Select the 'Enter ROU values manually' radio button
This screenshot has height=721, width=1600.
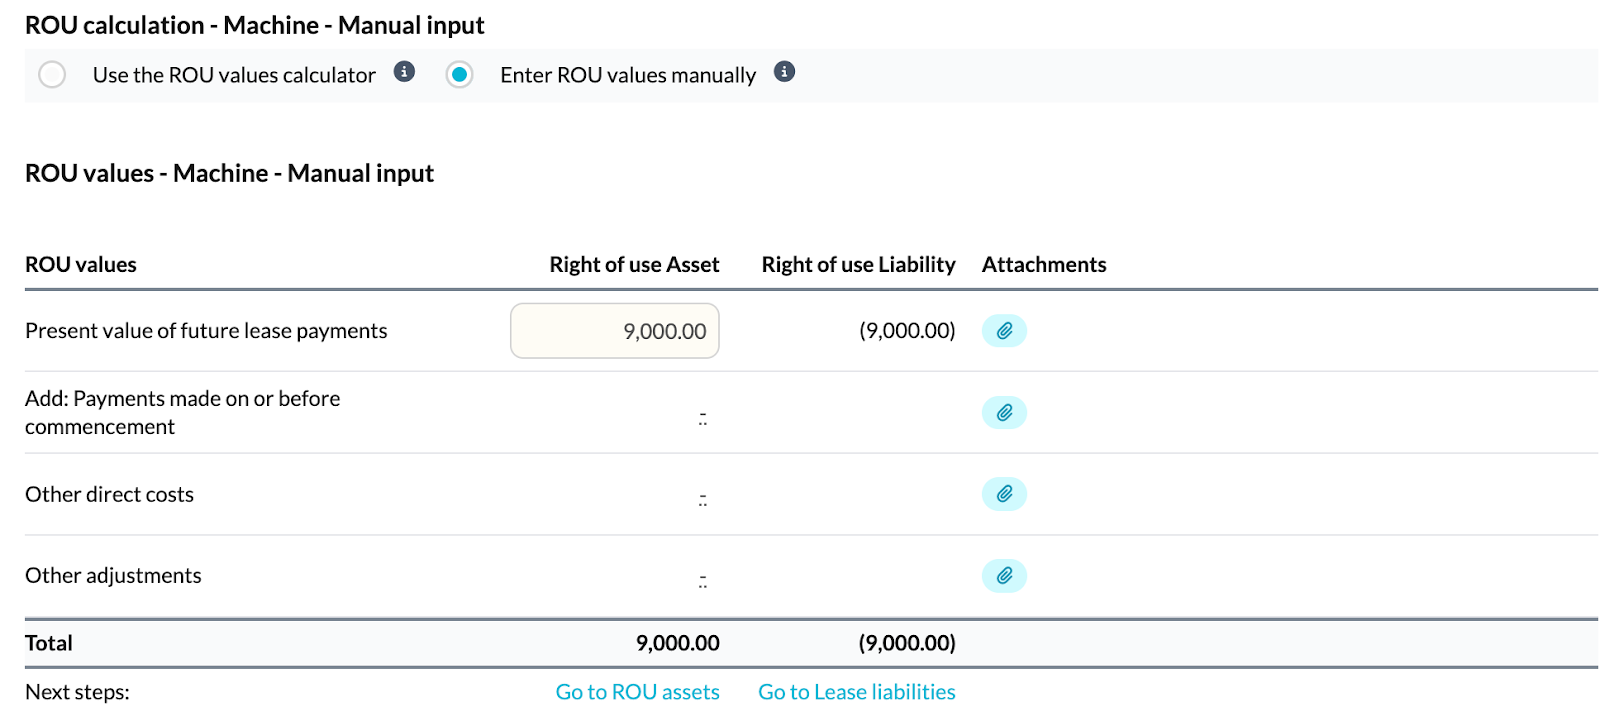[460, 75]
